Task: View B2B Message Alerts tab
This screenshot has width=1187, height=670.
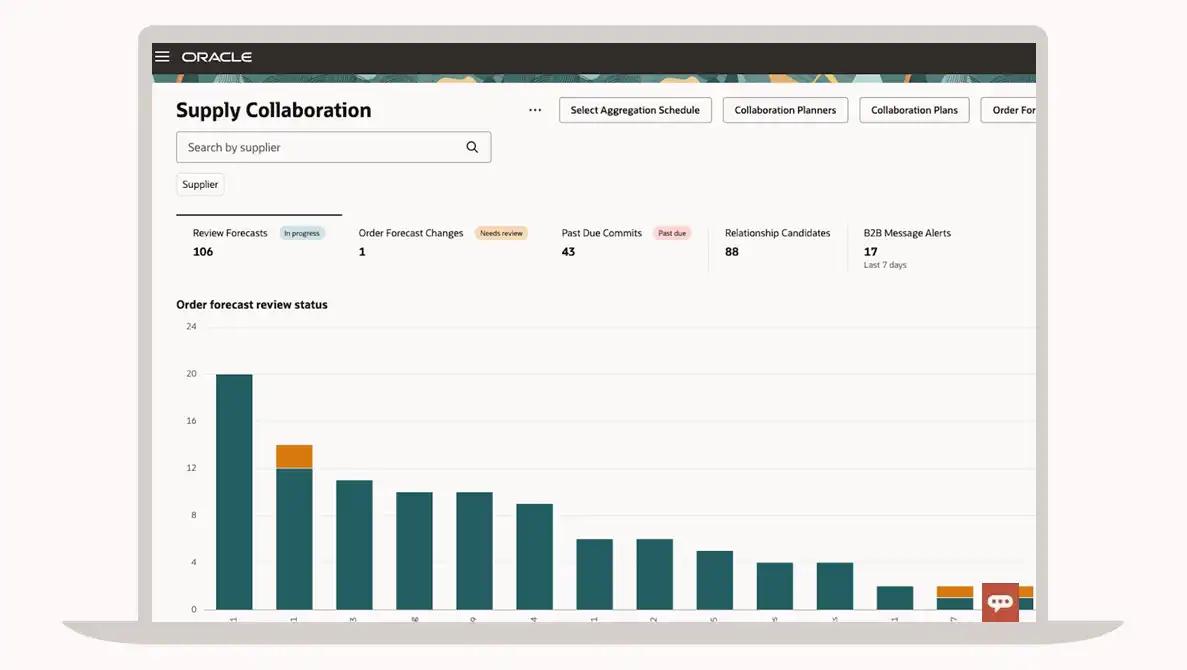Action: point(907,233)
